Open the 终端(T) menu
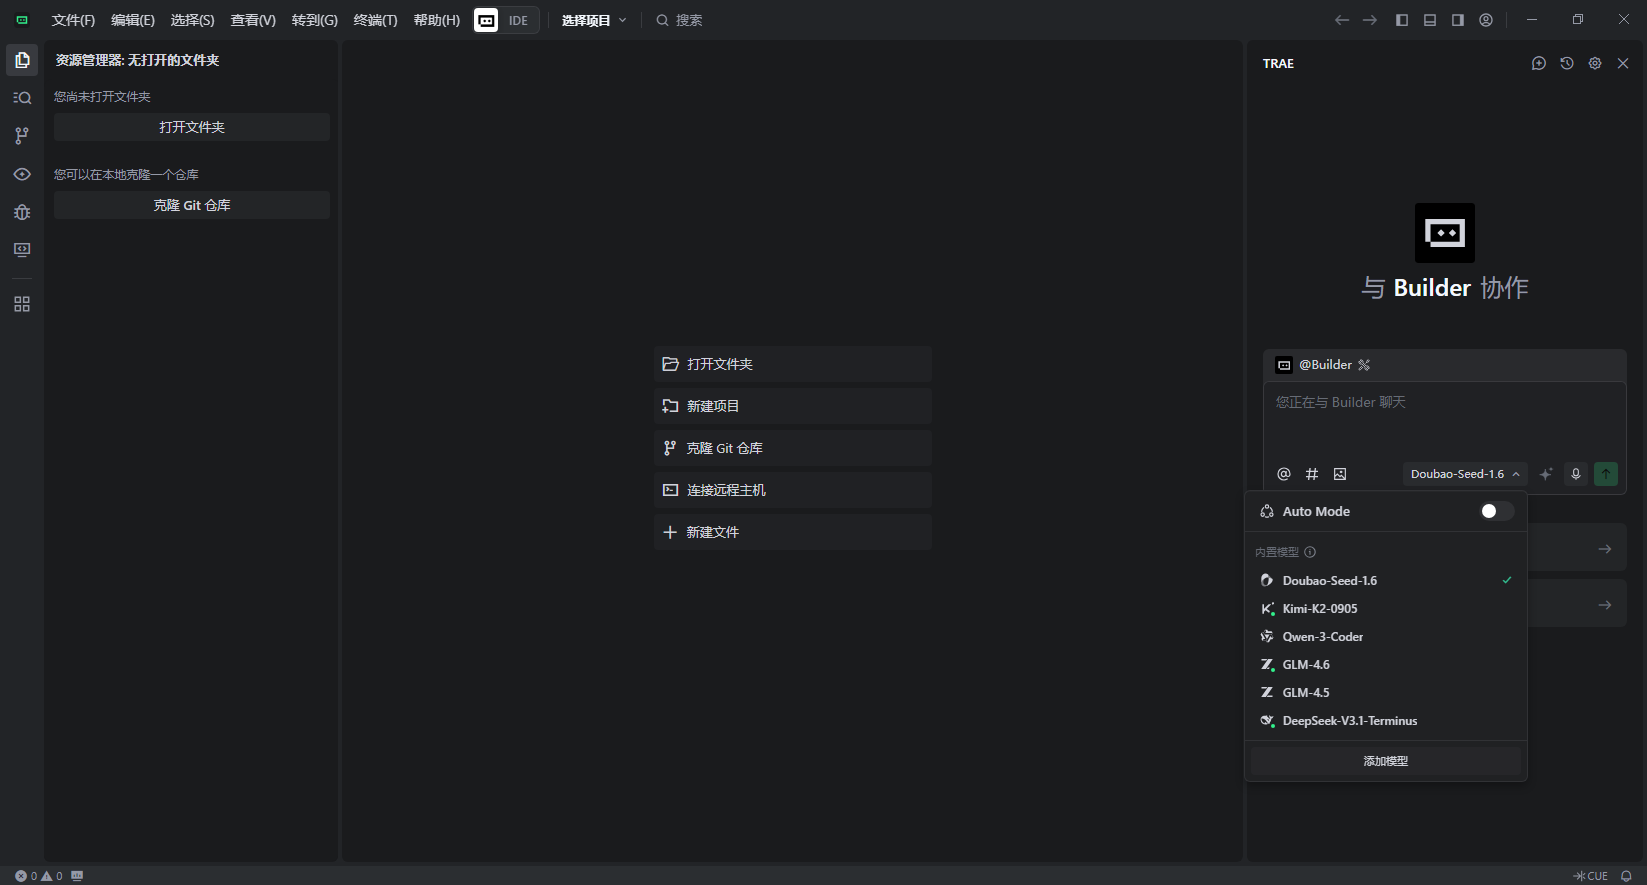Viewport: 1647px width, 885px height. click(376, 20)
